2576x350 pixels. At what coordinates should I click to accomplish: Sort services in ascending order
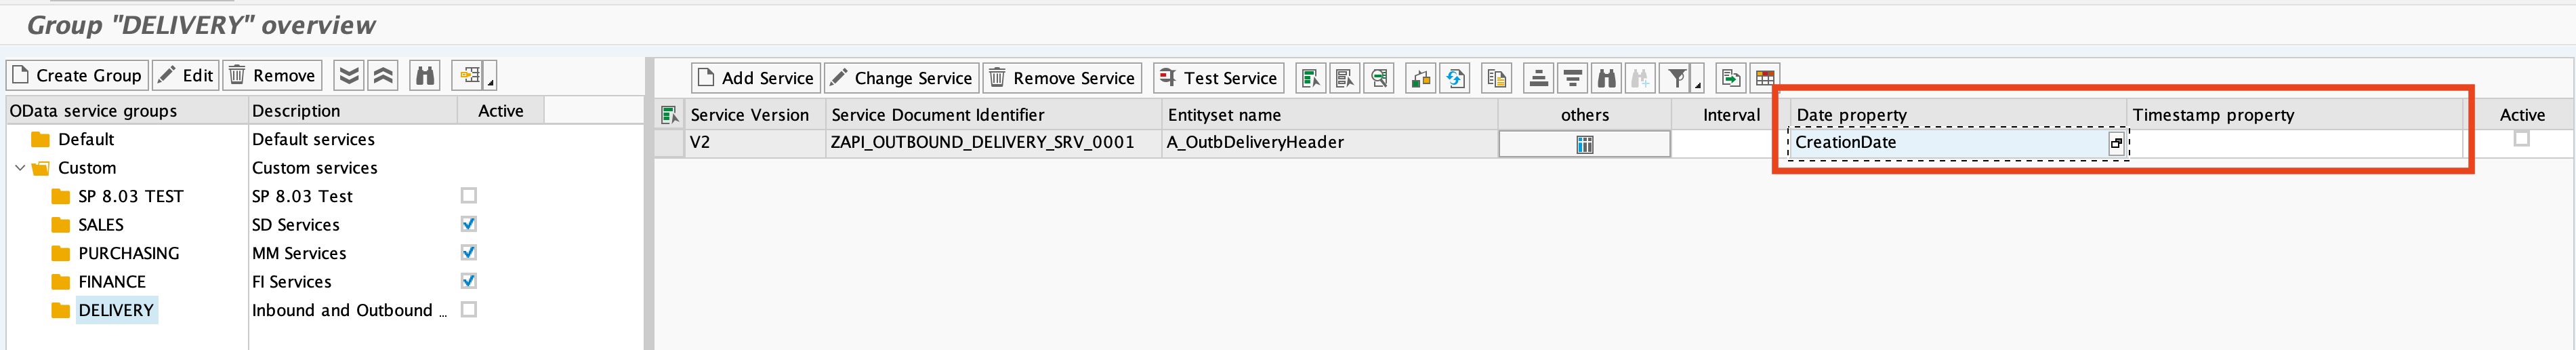tap(1539, 78)
